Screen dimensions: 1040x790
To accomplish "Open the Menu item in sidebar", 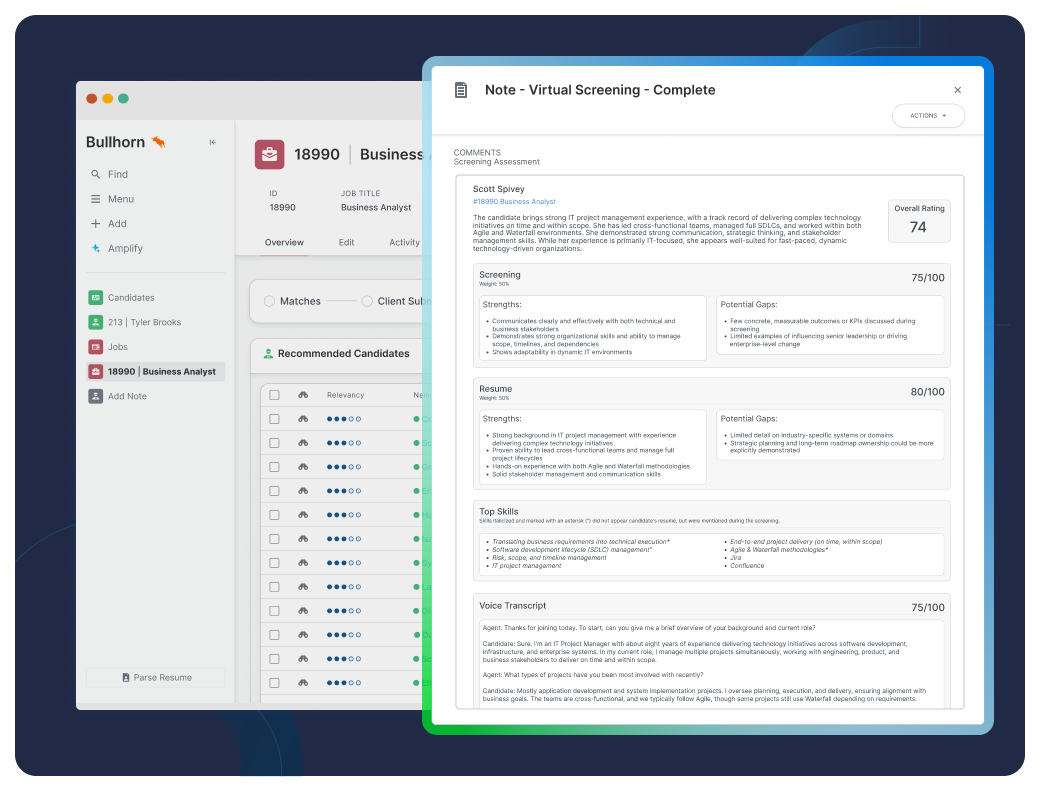I will pos(121,199).
